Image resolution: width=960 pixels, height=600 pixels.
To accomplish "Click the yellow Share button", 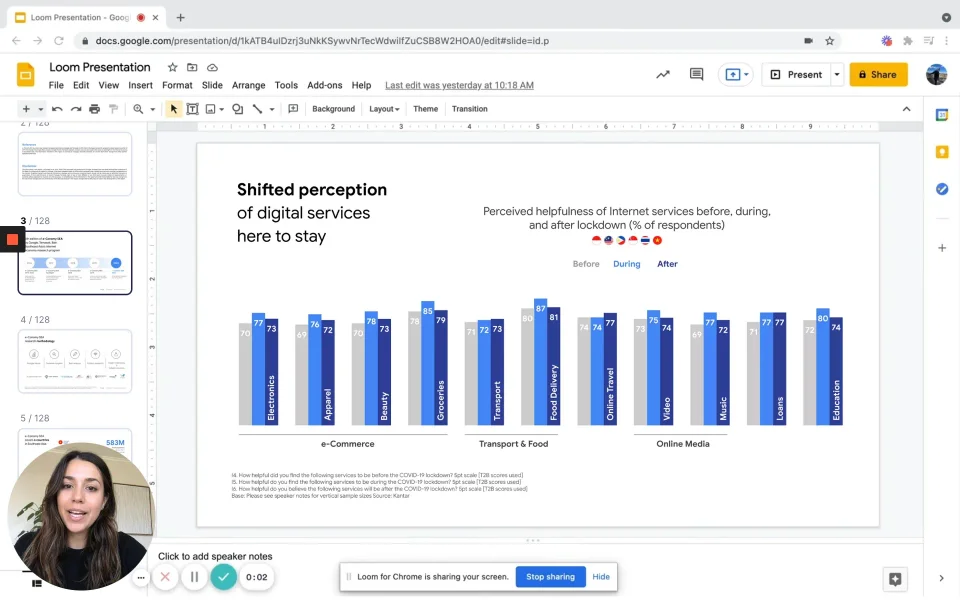I will point(878,75).
